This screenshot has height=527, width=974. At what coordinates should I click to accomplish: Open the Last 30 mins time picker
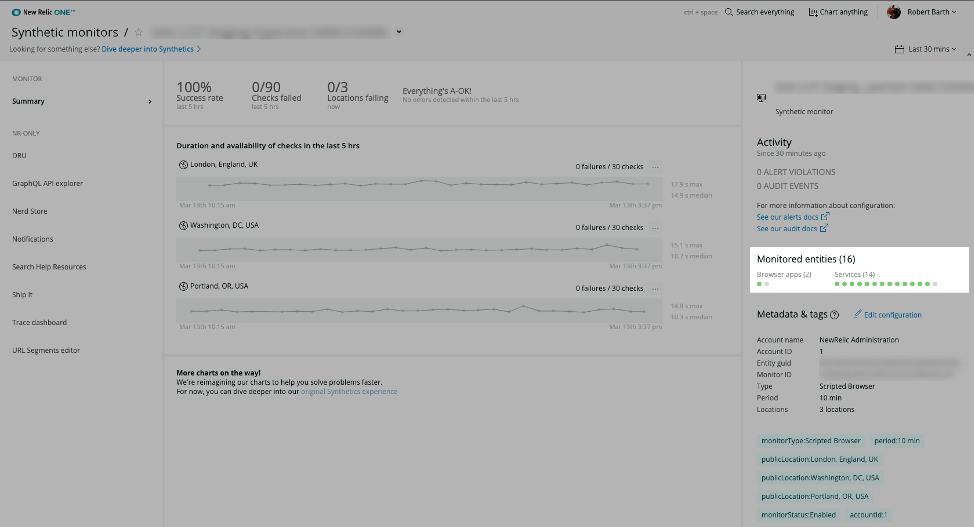click(926, 49)
